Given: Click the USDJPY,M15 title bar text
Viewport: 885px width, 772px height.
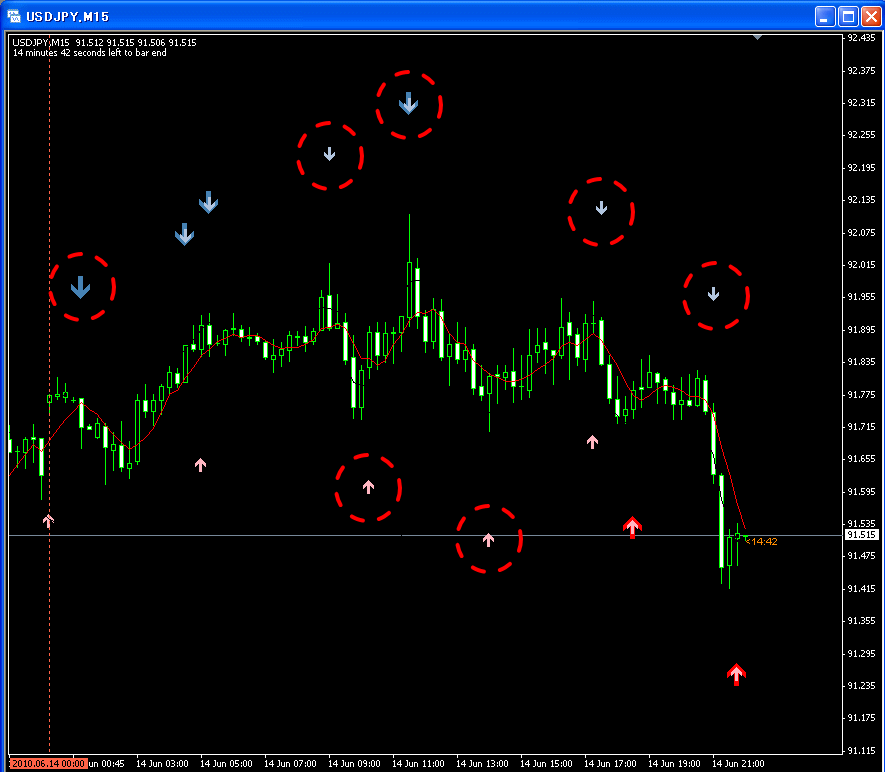Looking at the screenshot, I should (x=68, y=17).
